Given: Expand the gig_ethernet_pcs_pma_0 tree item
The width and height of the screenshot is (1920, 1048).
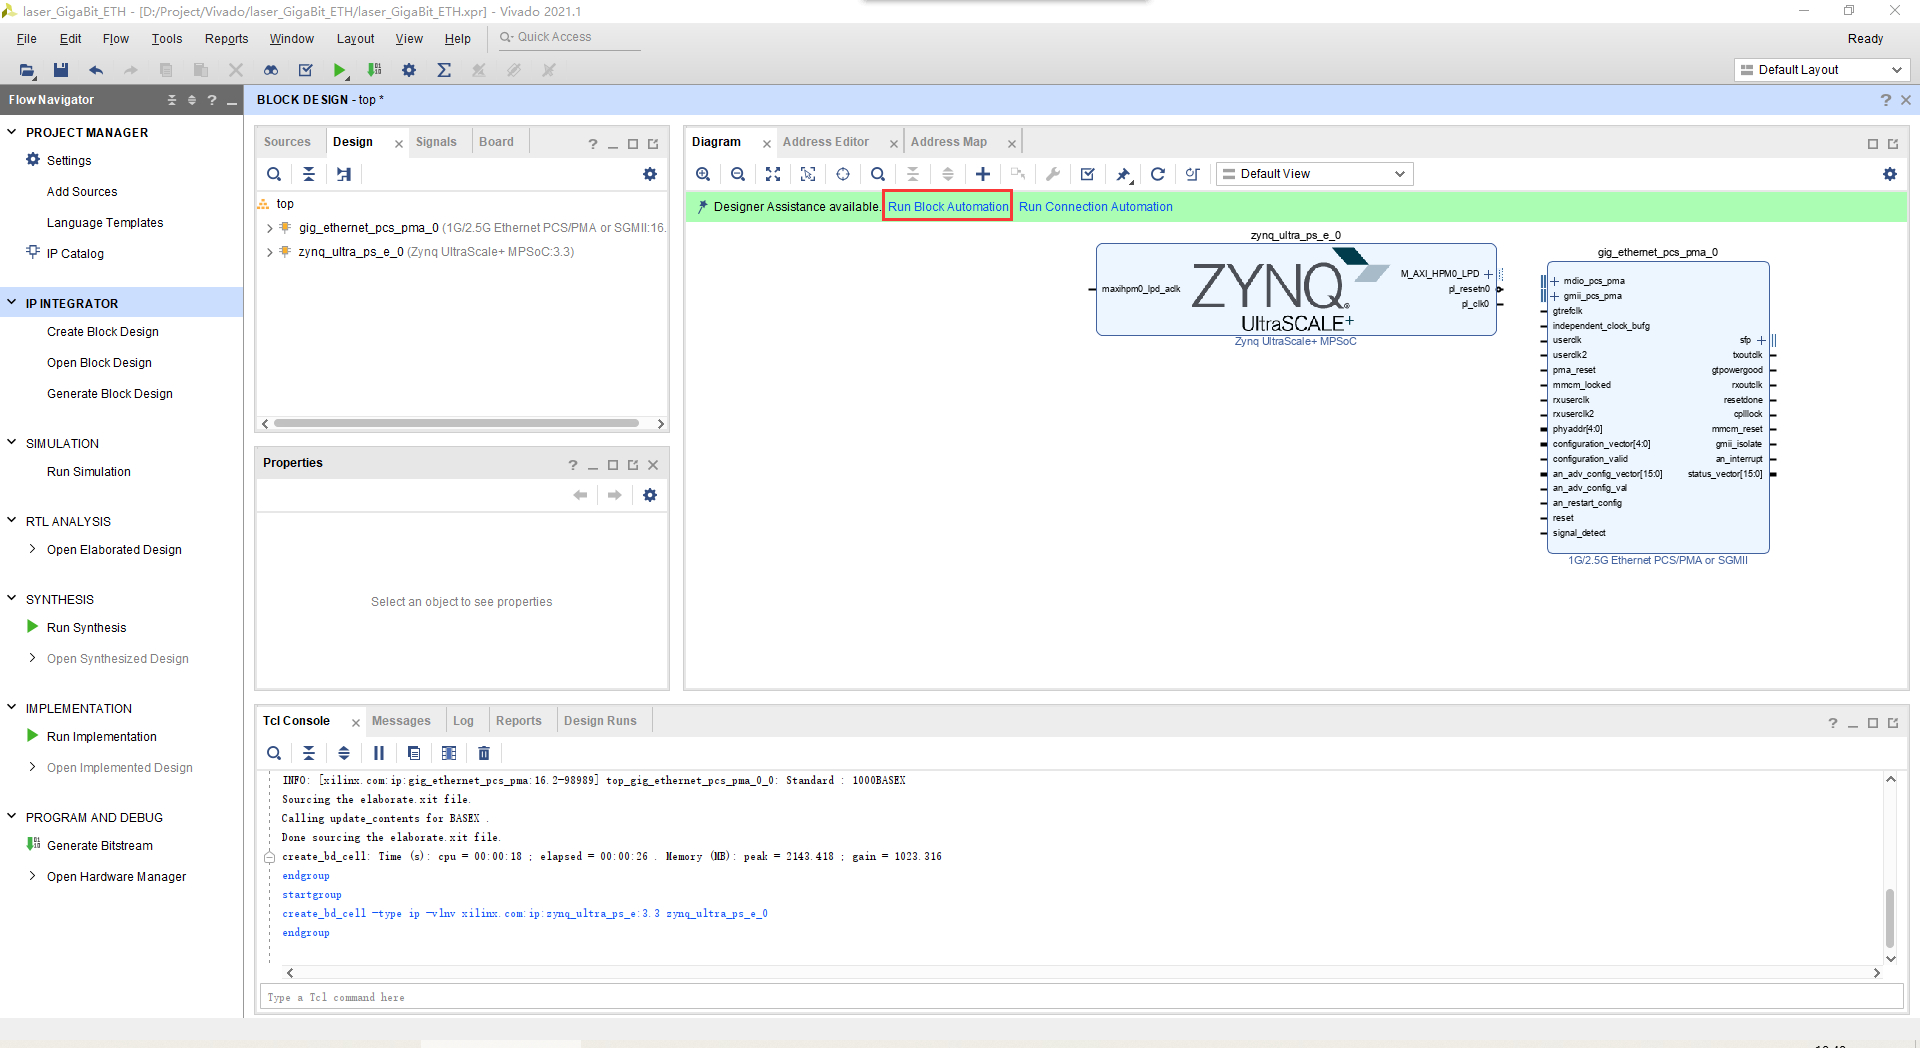Looking at the screenshot, I should pos(268,227).
